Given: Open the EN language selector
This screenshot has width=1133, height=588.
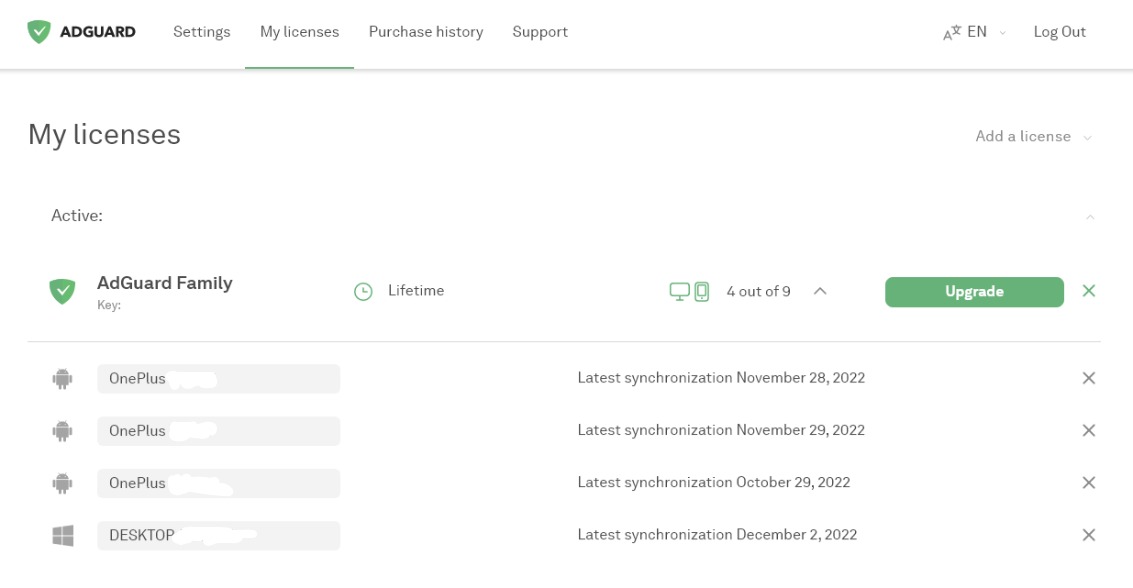Looking at the screenshot, I should click(x=974, y=32).
